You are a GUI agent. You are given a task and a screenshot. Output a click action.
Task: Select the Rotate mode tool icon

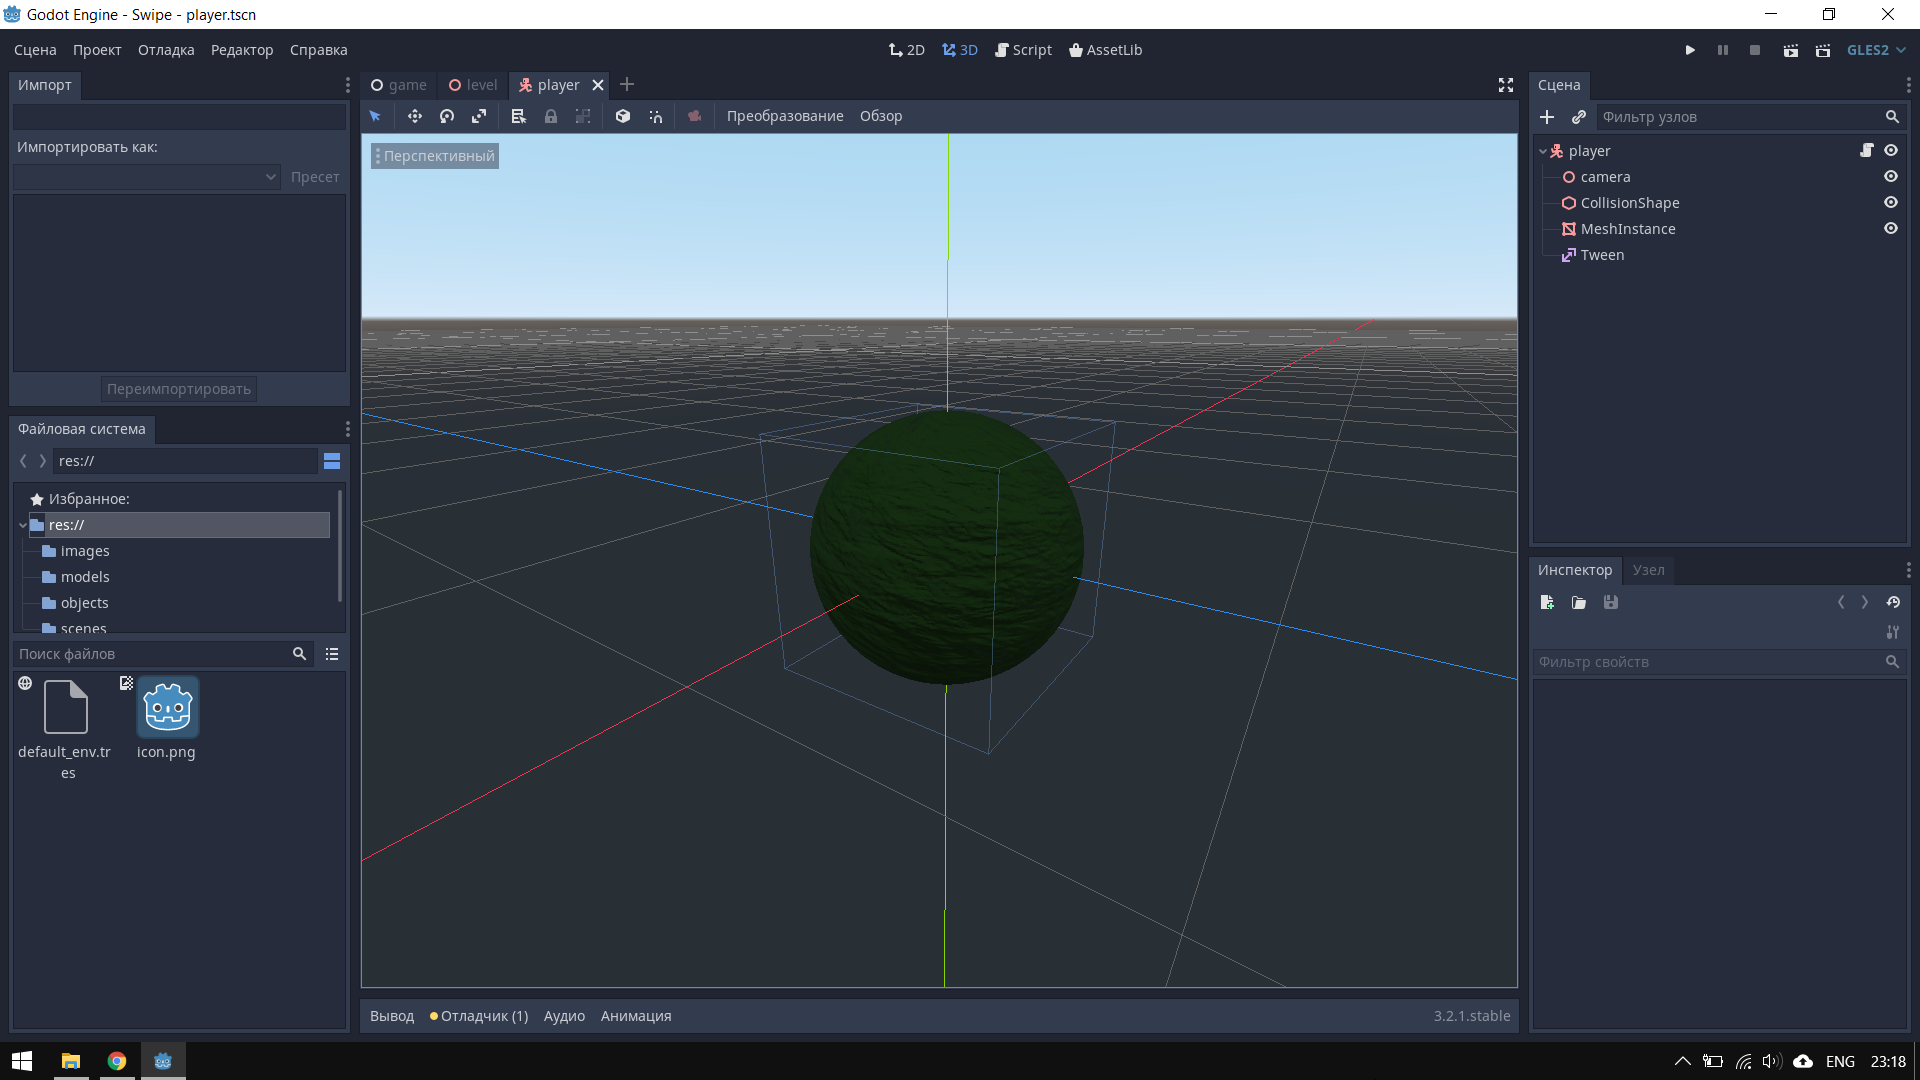point(447,116)
